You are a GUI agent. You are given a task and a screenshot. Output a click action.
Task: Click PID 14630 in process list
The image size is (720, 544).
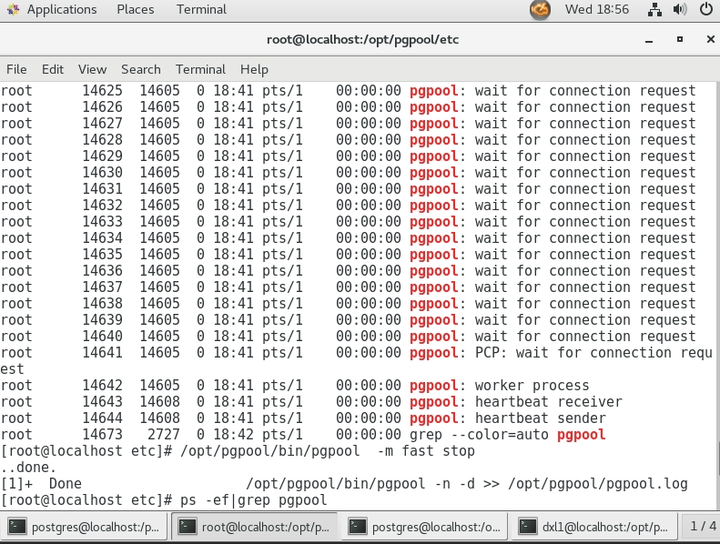(102, 173)
